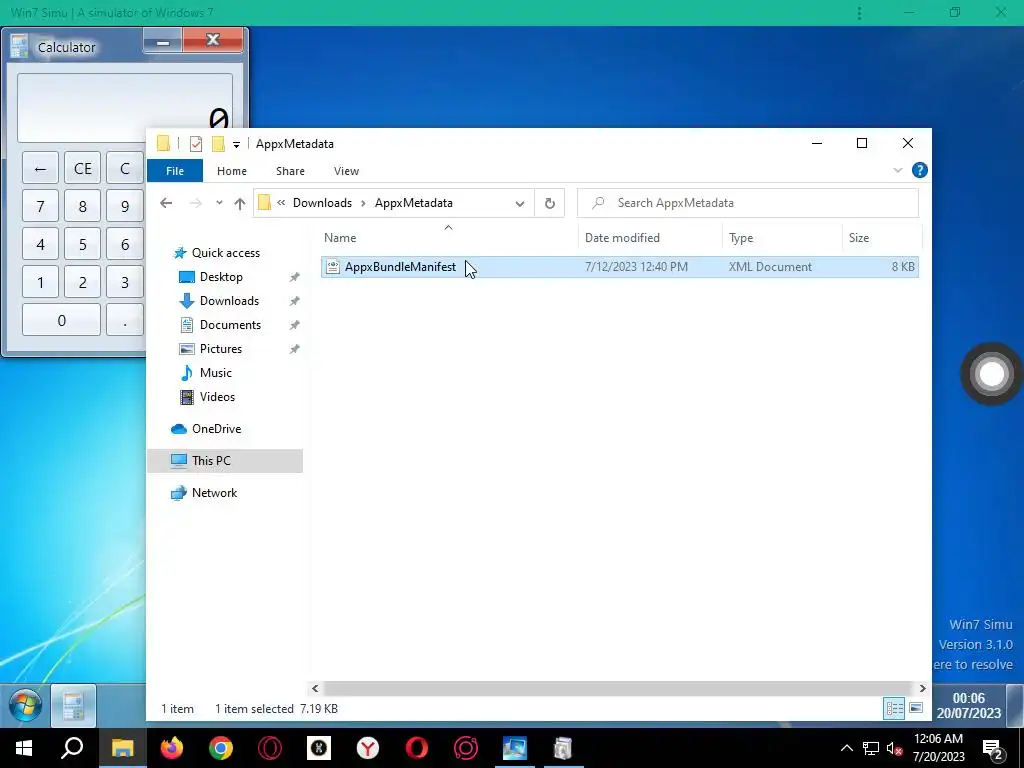Switch to the View ribbon tab
1024x768 pixels.
(346, 170)
